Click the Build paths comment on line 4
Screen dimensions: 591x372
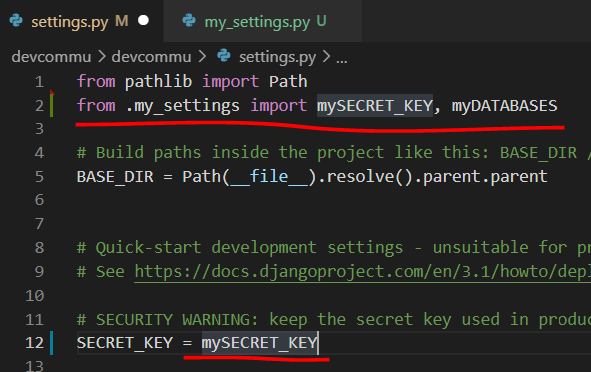[x=334, y=153]
